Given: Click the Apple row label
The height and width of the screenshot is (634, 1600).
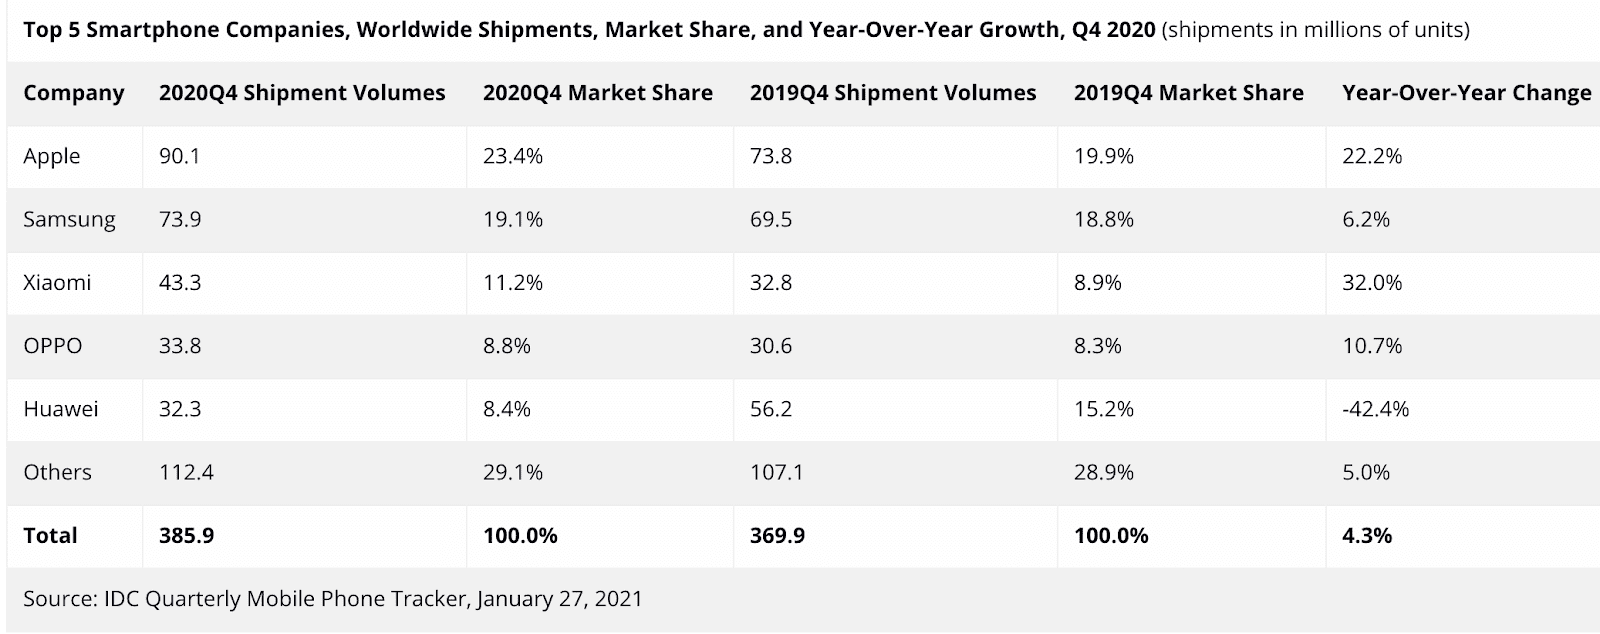Looking at the screenshot, I should (52, 156).
